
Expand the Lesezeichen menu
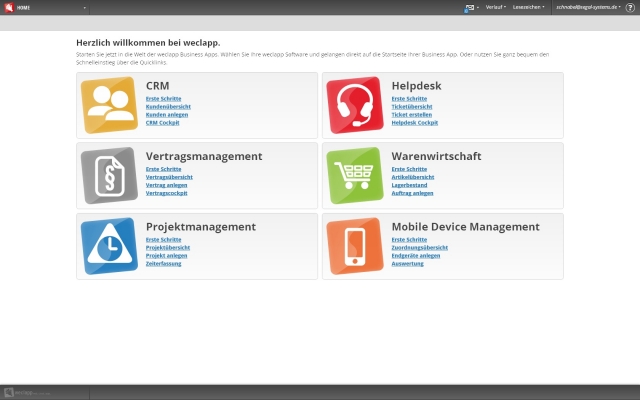coord(528,7)
